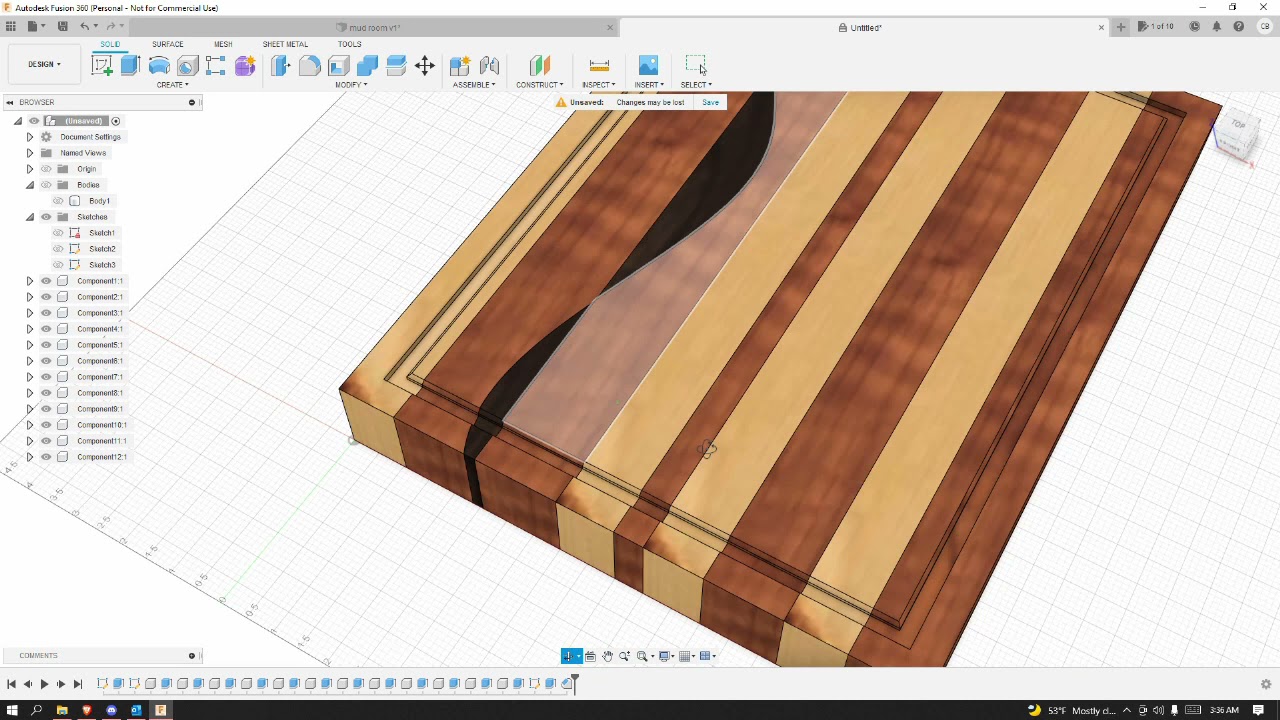1280x720 pixels.
Task: Select the New Component tool
Action: click(460, 66)
